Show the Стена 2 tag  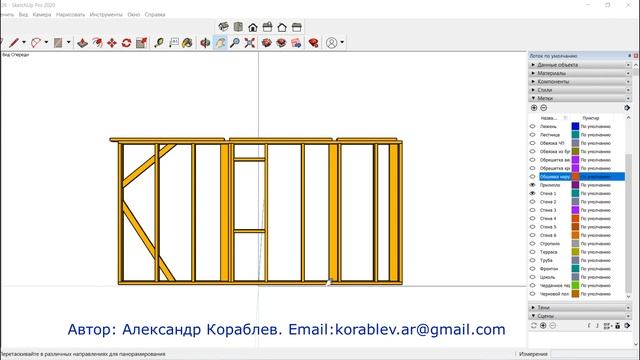click(x=533, y=202)
